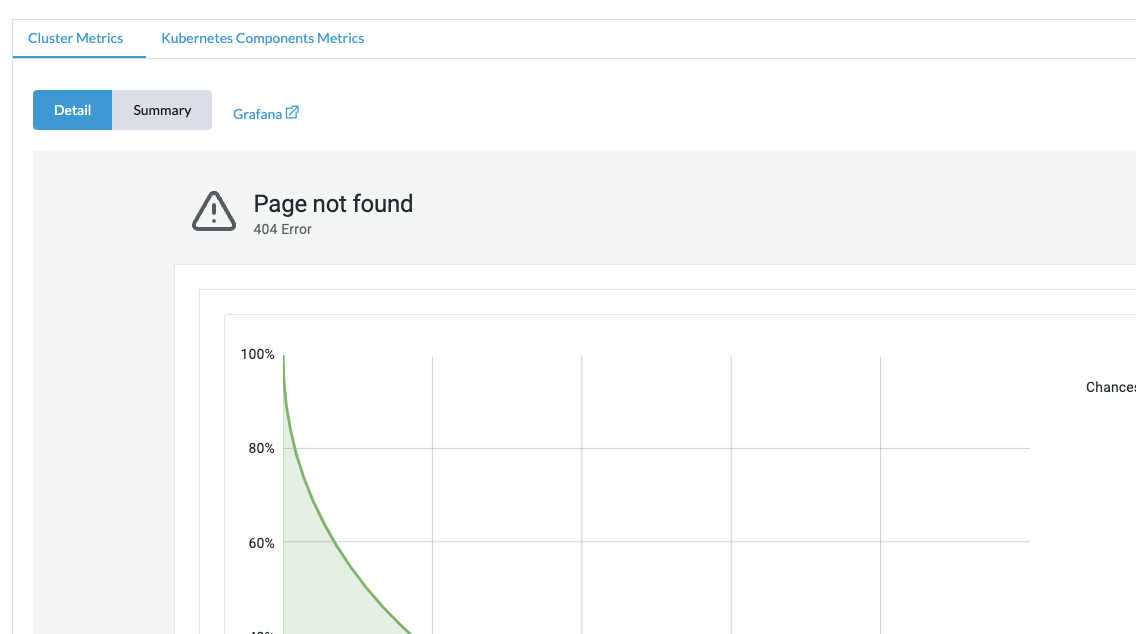Click the 404 Error subtitle text
This screenshot has width=1136, height=634.
[x=281, y=229]
